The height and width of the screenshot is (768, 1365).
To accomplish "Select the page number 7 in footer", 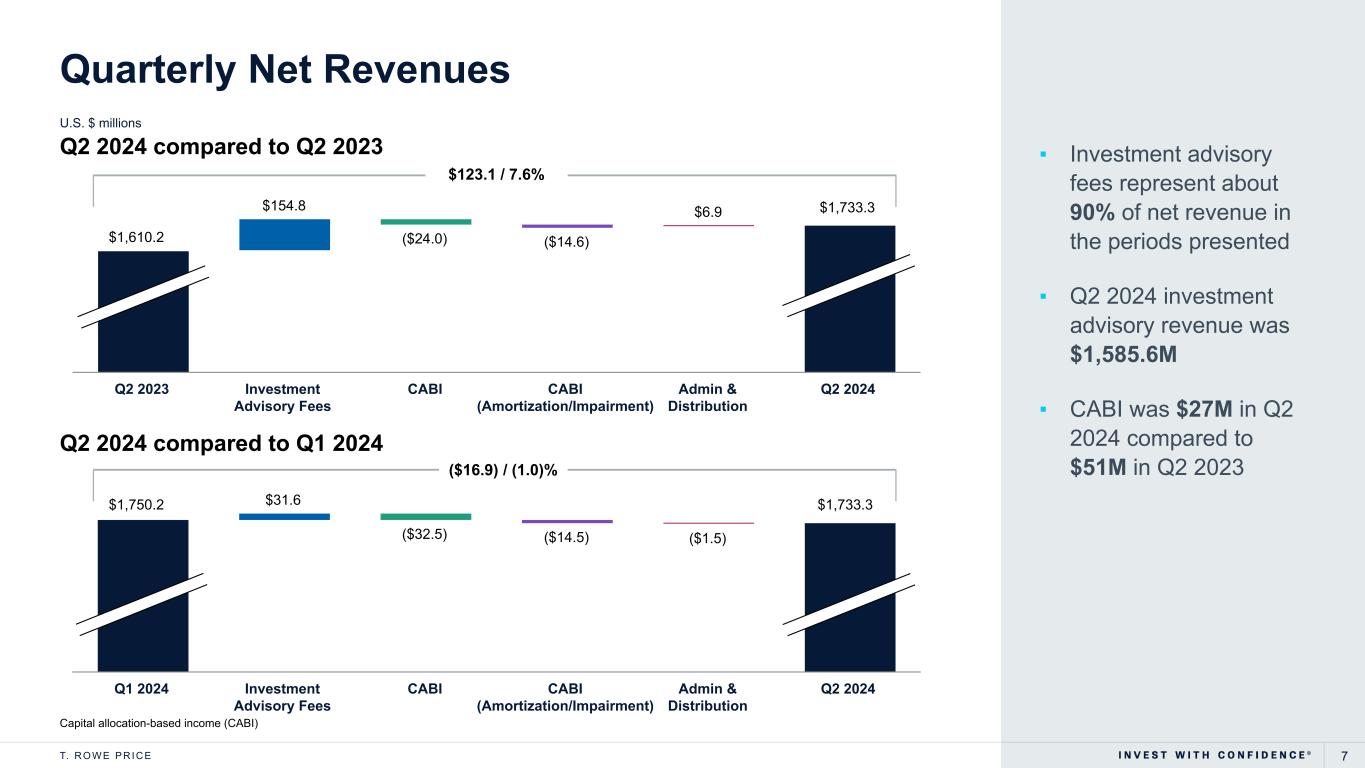I will point(1344,755).
